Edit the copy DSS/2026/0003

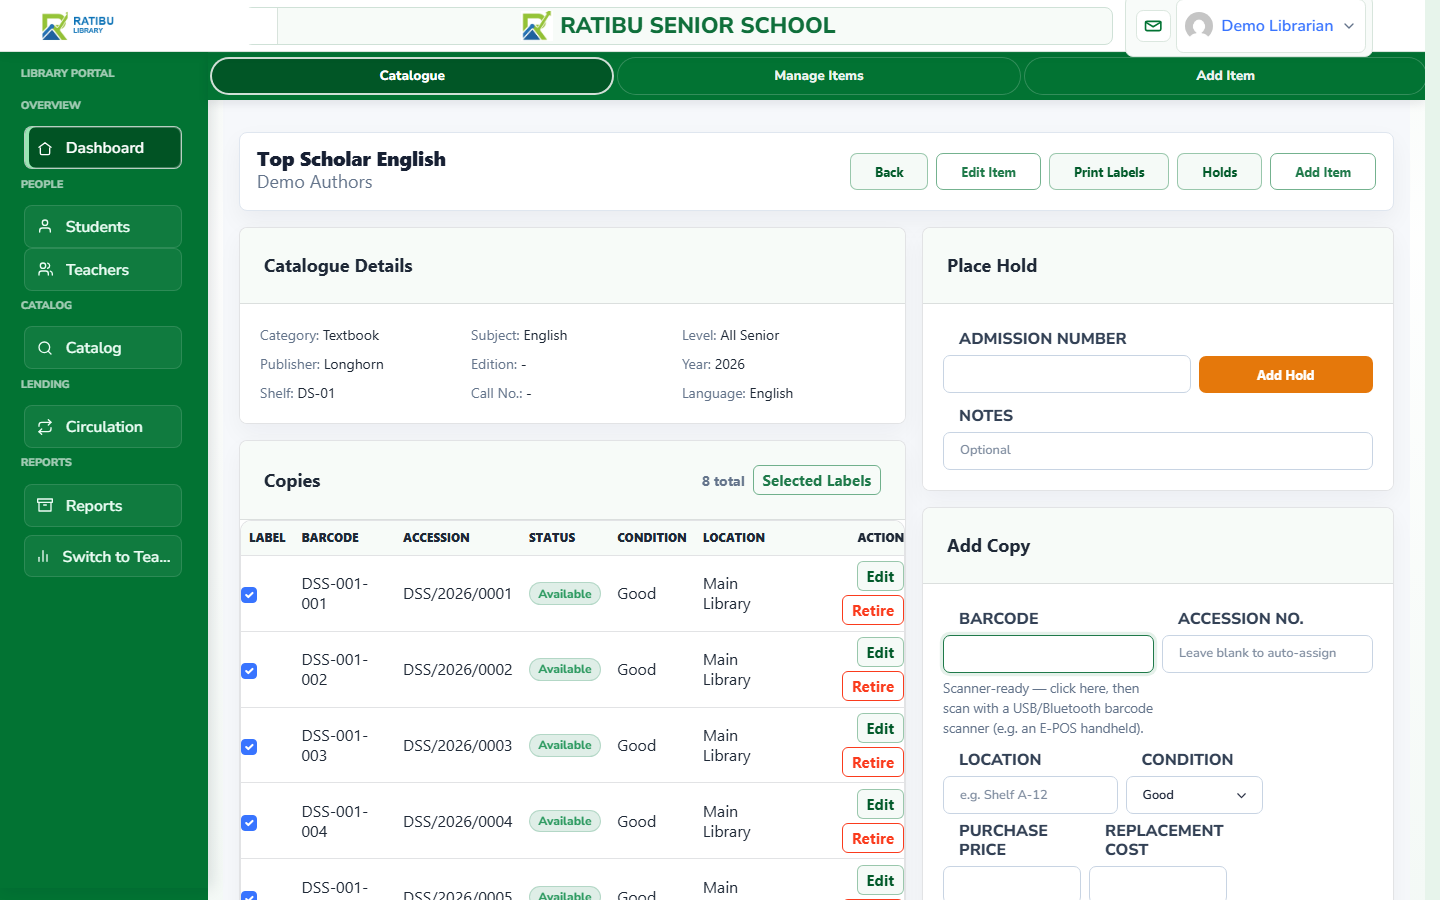[880, 729]
